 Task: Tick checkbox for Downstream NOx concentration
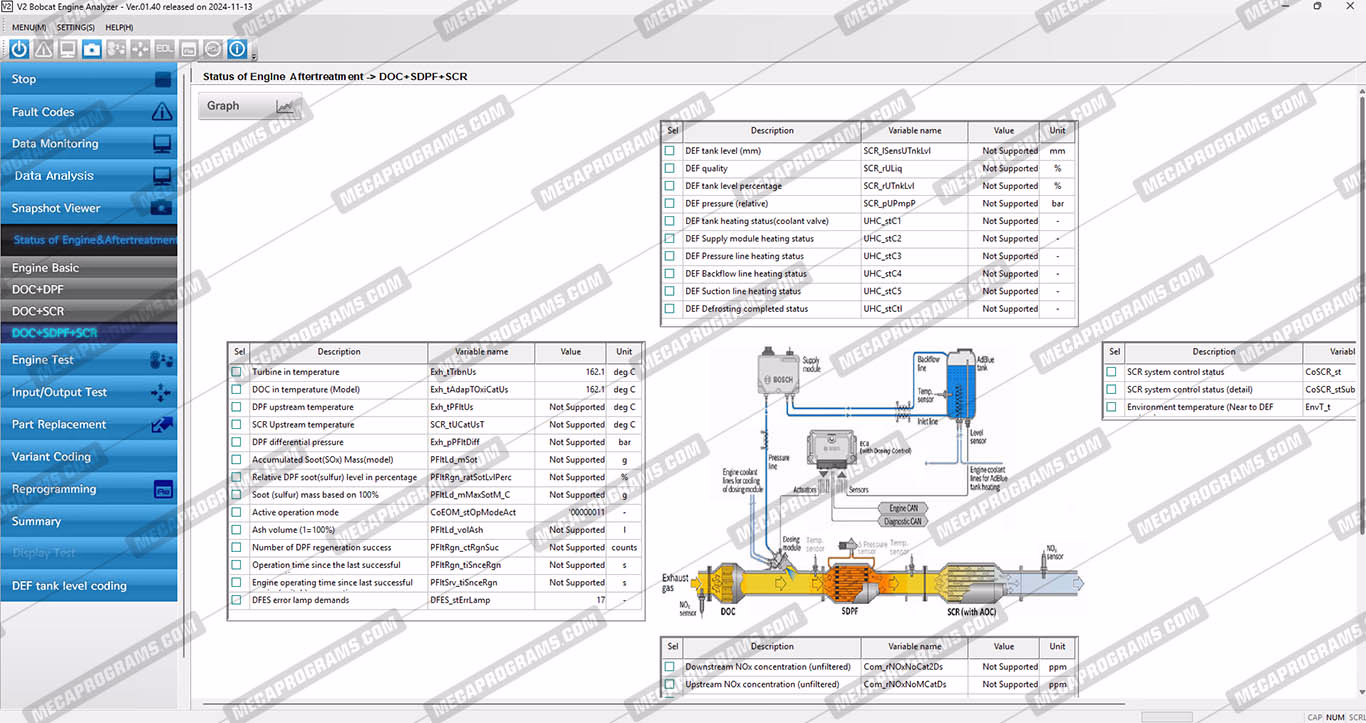point(670,667)
